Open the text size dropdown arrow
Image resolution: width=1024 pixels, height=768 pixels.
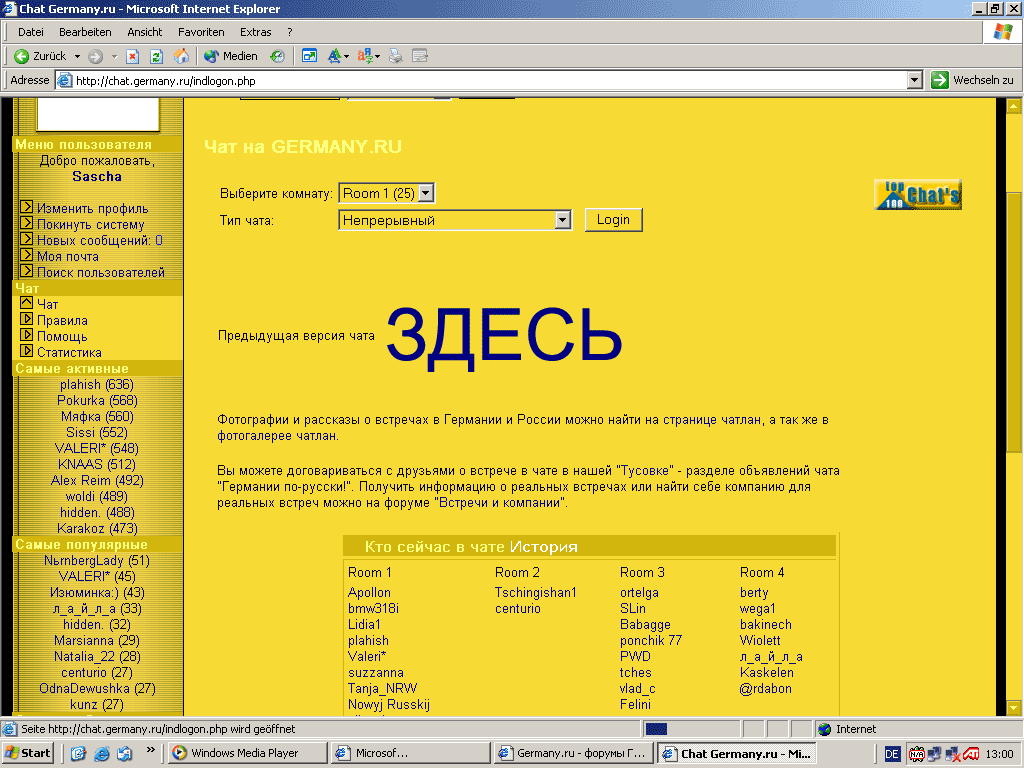[346, 57]
